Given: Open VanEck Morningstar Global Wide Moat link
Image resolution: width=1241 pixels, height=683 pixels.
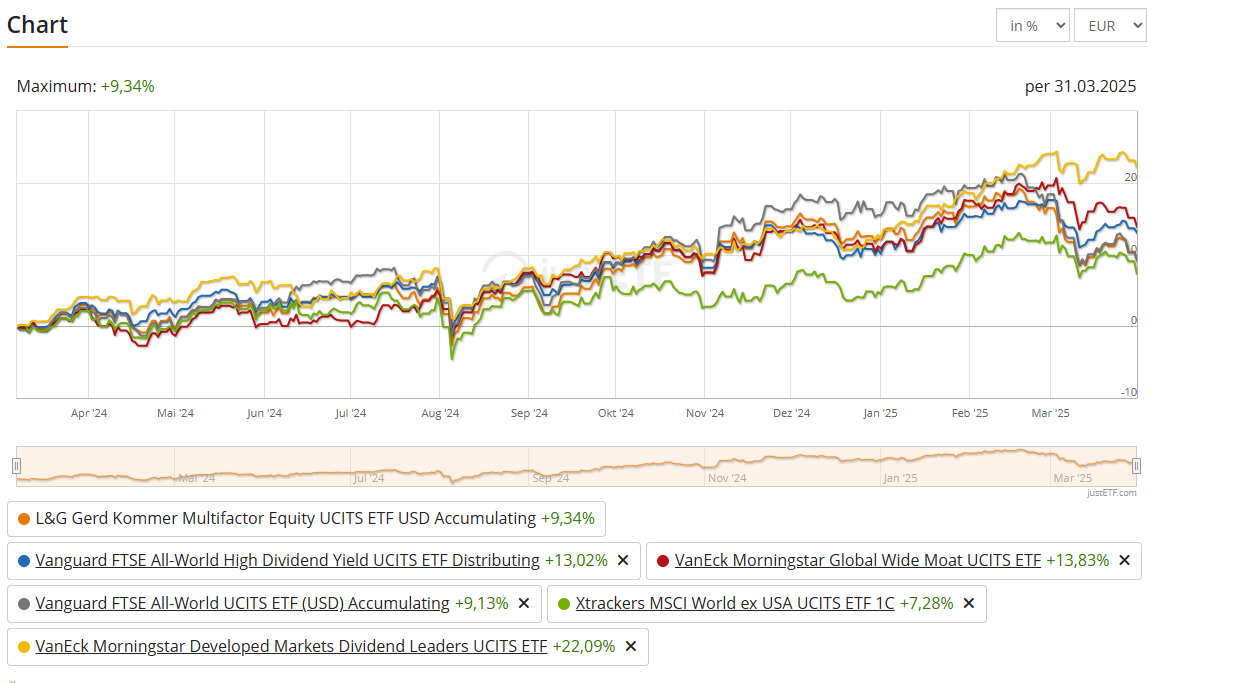Looking at the screenshot, I should [x=857, y=560].
